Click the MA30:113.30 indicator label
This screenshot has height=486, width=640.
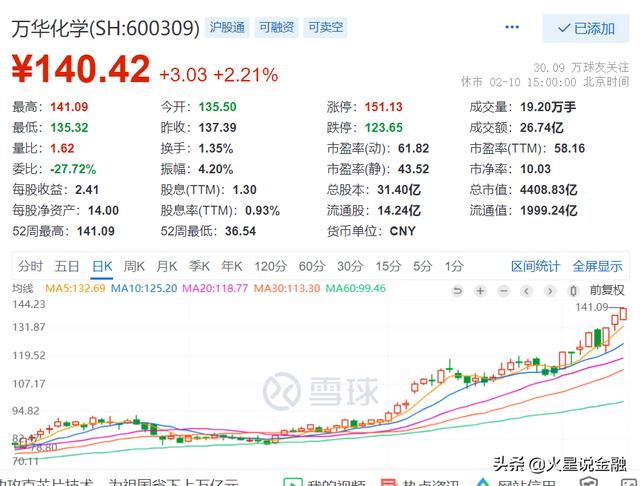point(287,288)
